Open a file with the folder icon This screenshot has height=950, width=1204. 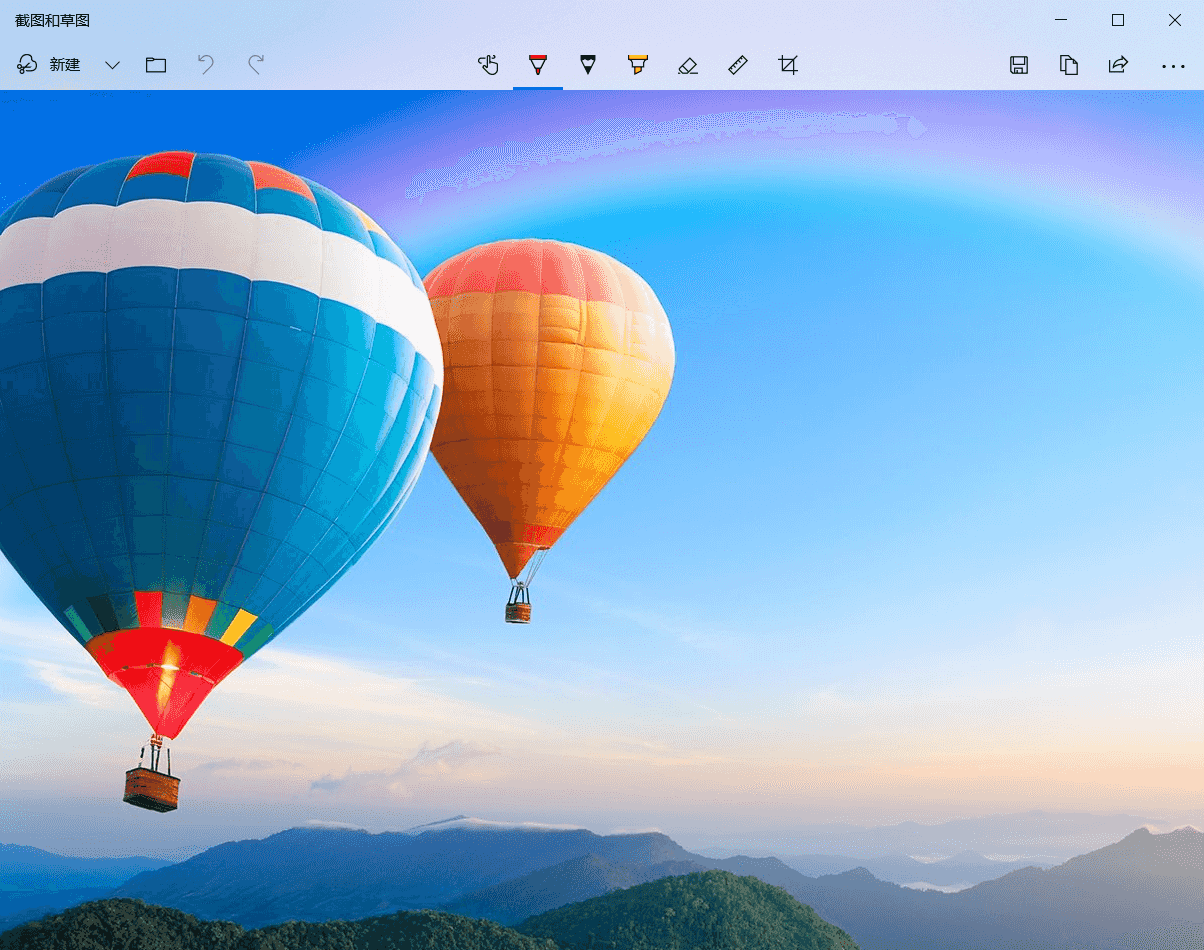[x=156, y=66]
